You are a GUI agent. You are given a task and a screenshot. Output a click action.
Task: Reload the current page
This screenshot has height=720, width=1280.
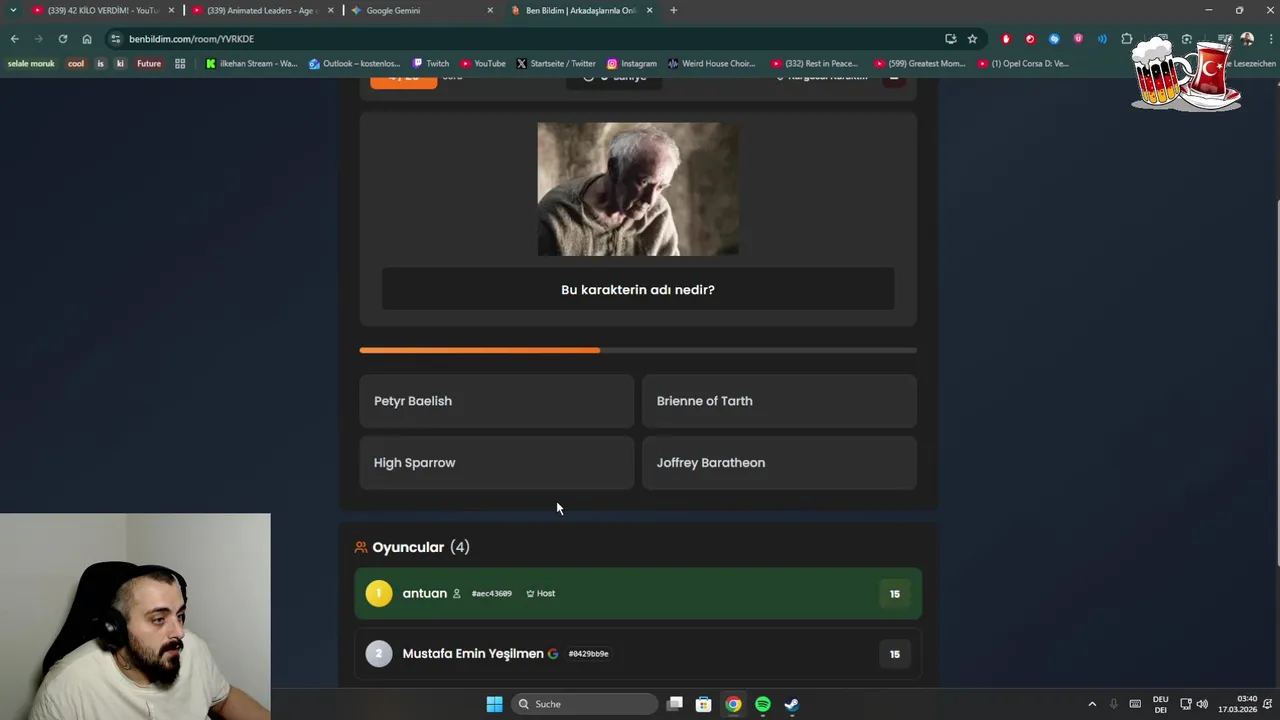(x=62, y=39)
